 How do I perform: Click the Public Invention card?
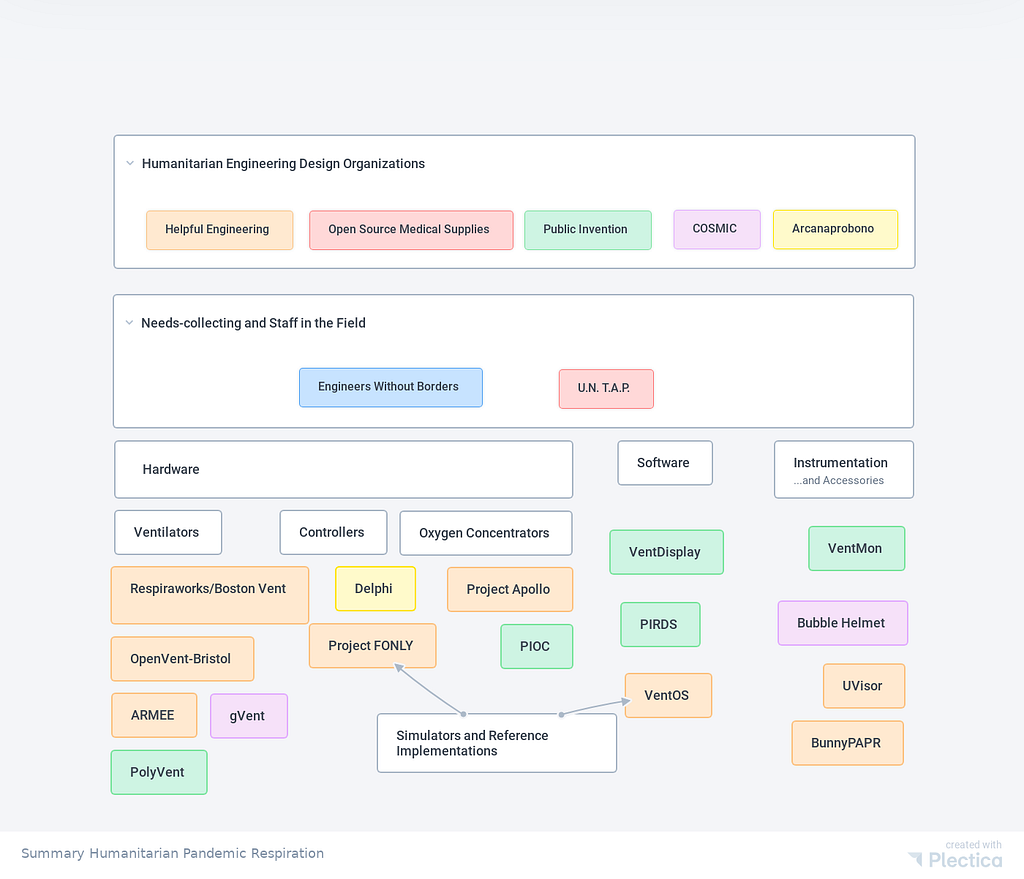(x=588, y=230)
